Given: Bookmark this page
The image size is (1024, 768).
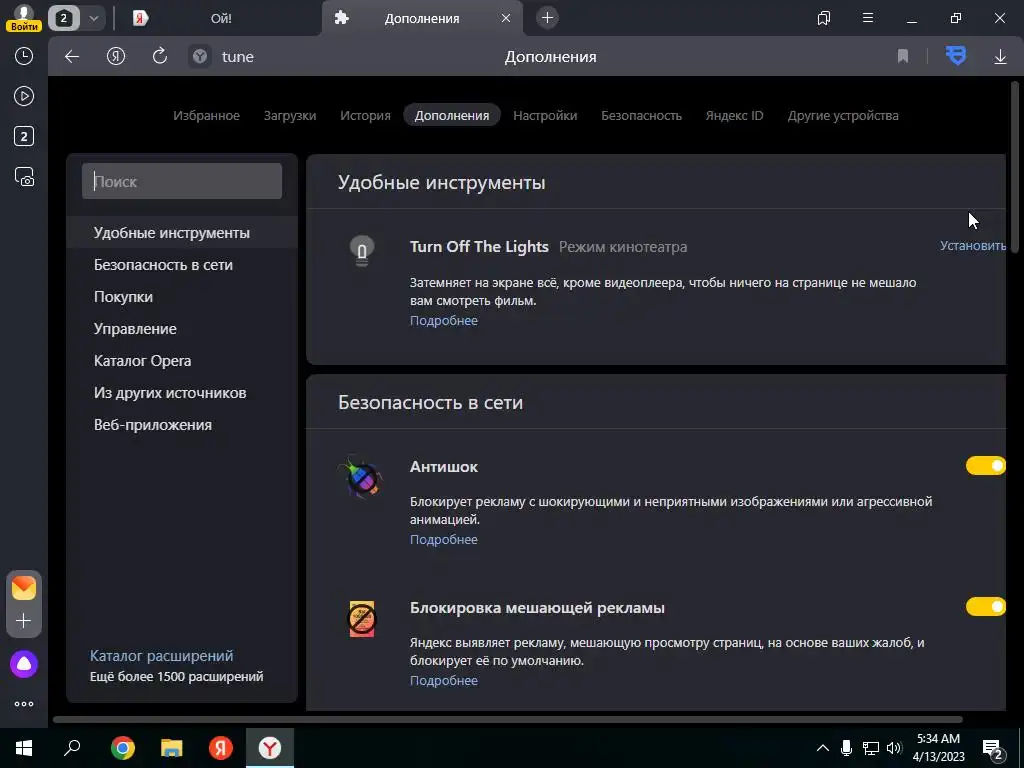Looking at the screenshot, I should [903, 56].
